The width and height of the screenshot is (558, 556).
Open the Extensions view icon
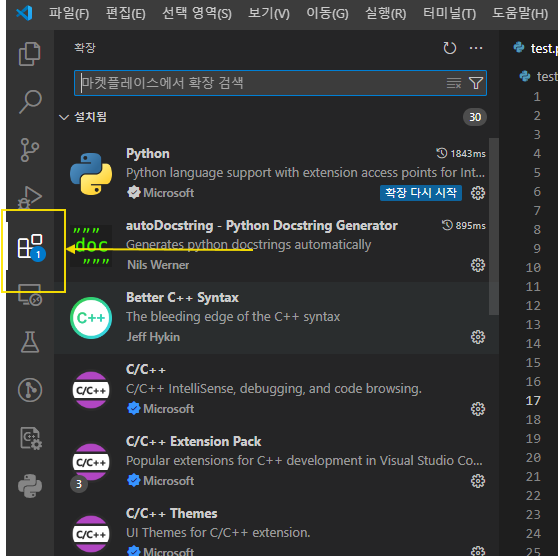pyautogui.click(x=31, y=247)
